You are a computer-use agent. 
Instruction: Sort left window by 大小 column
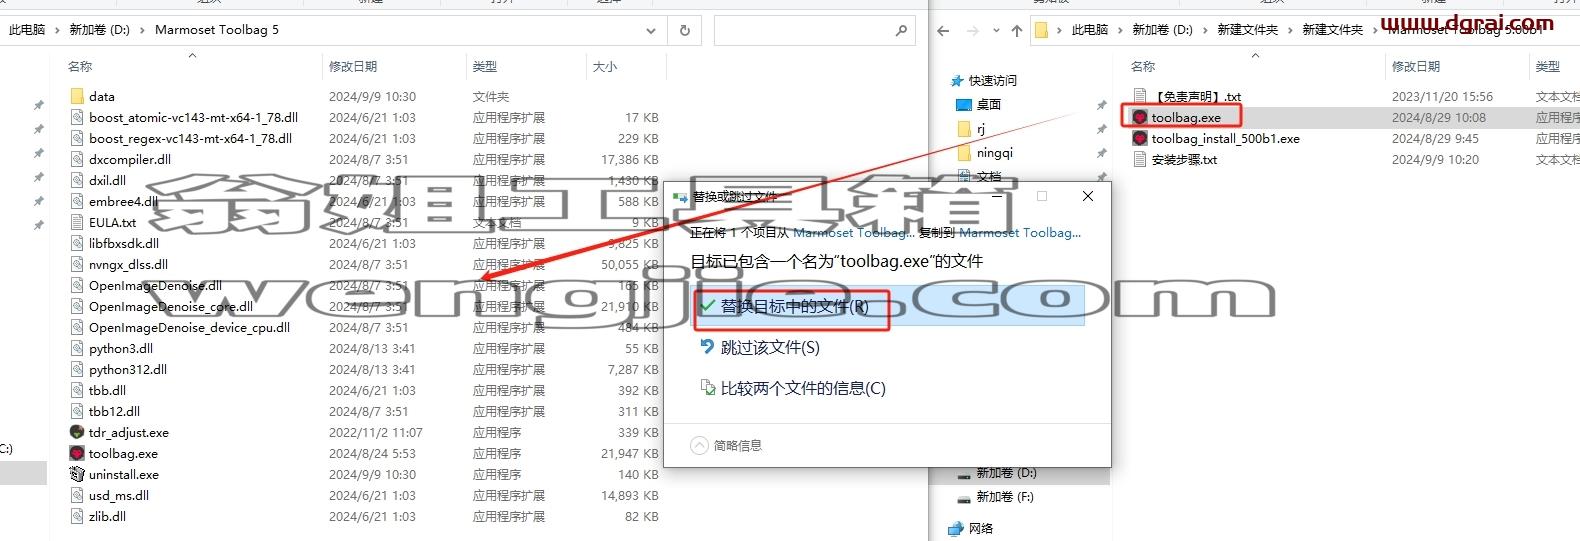pyautogui.click(x=605, y=66)
